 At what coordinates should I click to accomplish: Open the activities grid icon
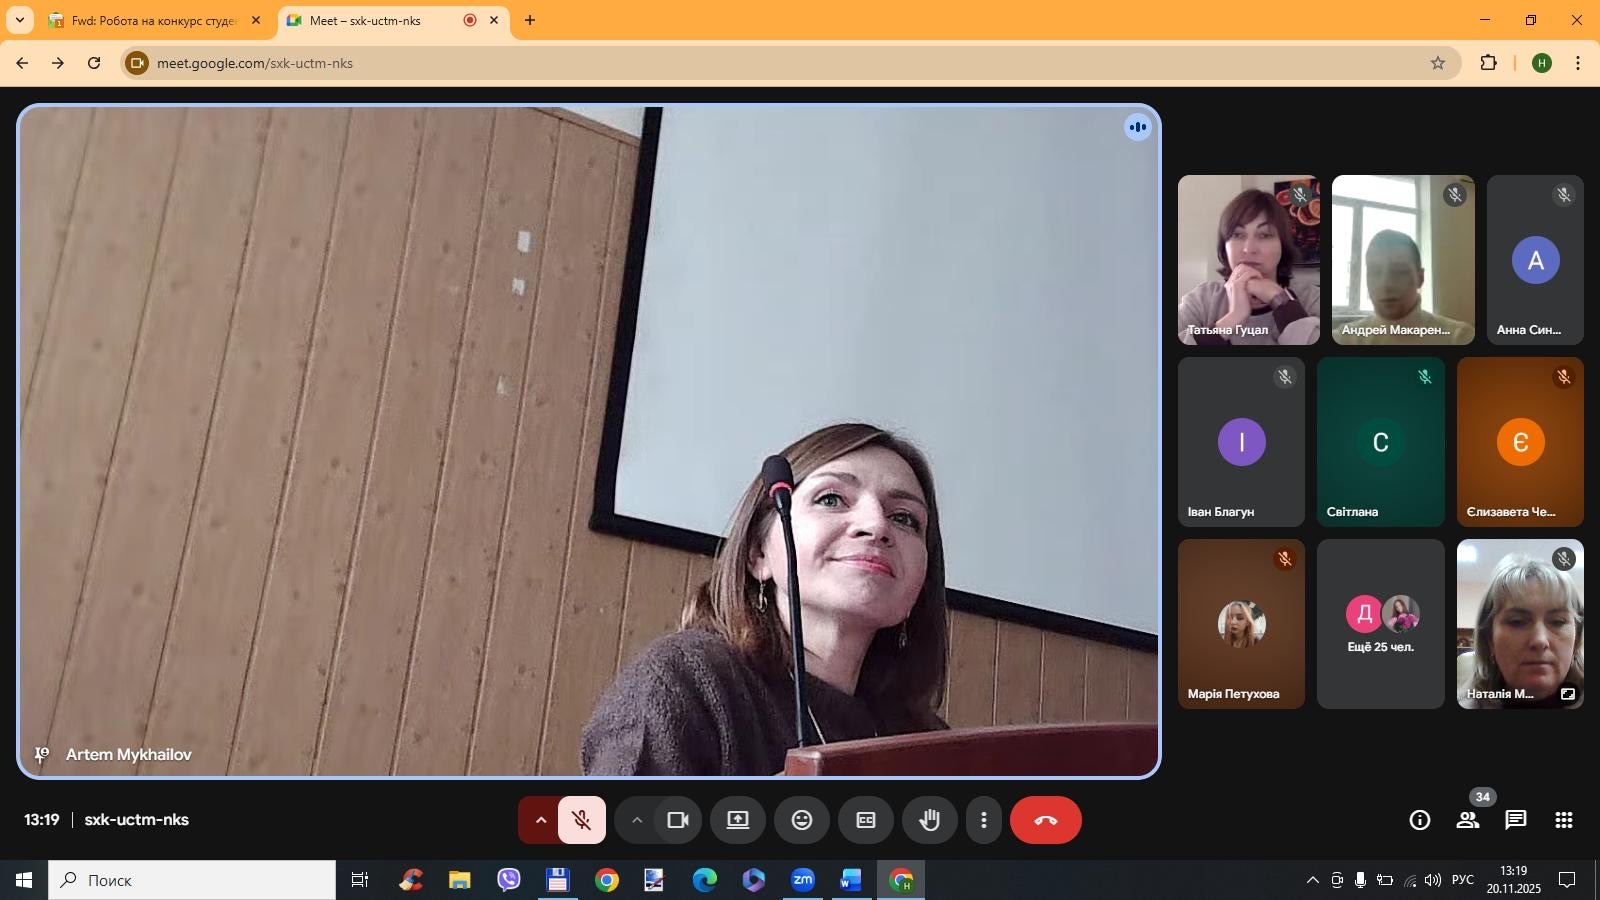click(1564, 820)
